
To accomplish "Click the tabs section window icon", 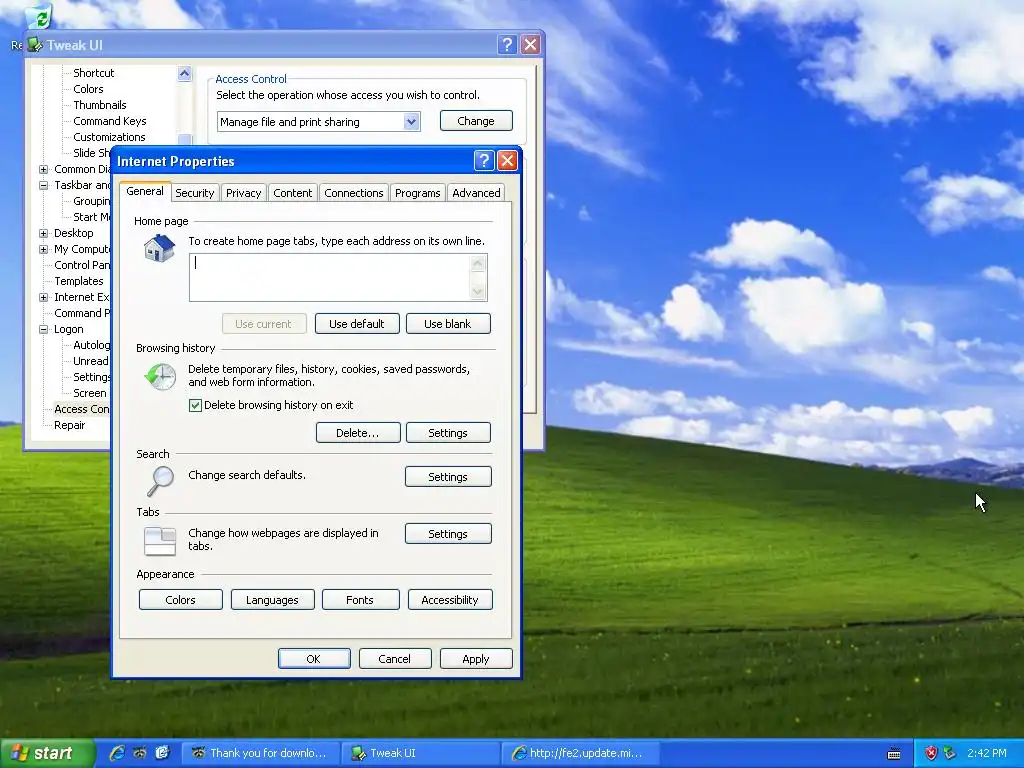I will pyautogui.click(x=160, y=541).
